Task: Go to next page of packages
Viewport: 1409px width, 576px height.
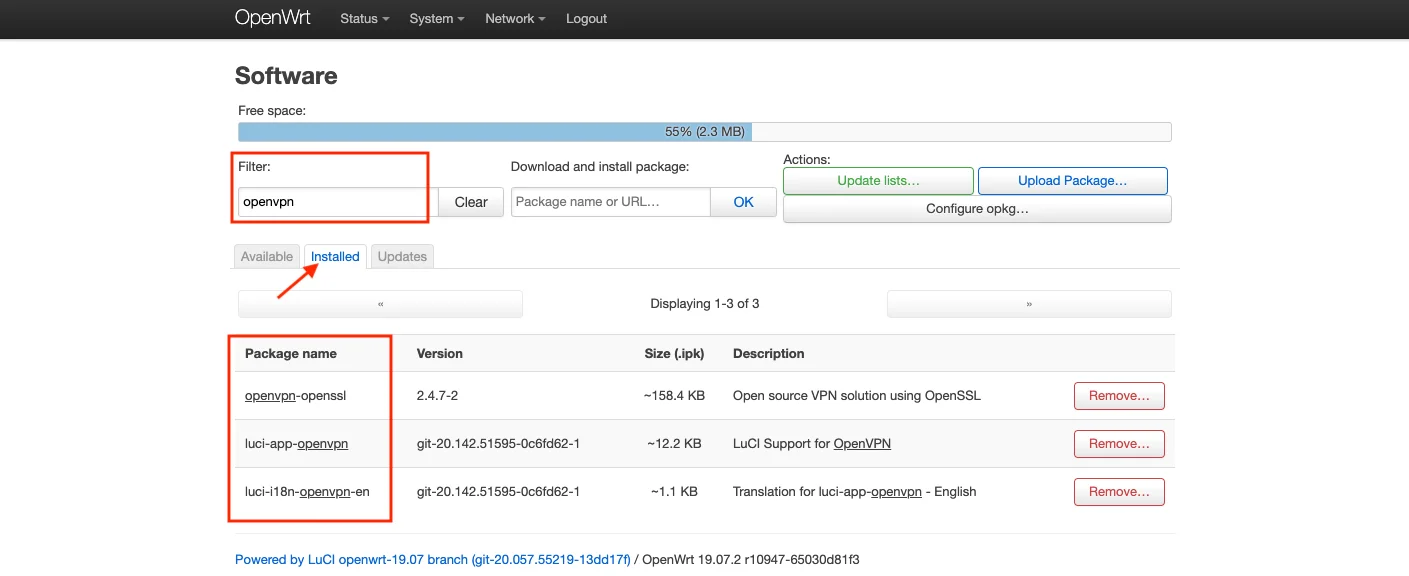Action: [x=1028, y=304]
